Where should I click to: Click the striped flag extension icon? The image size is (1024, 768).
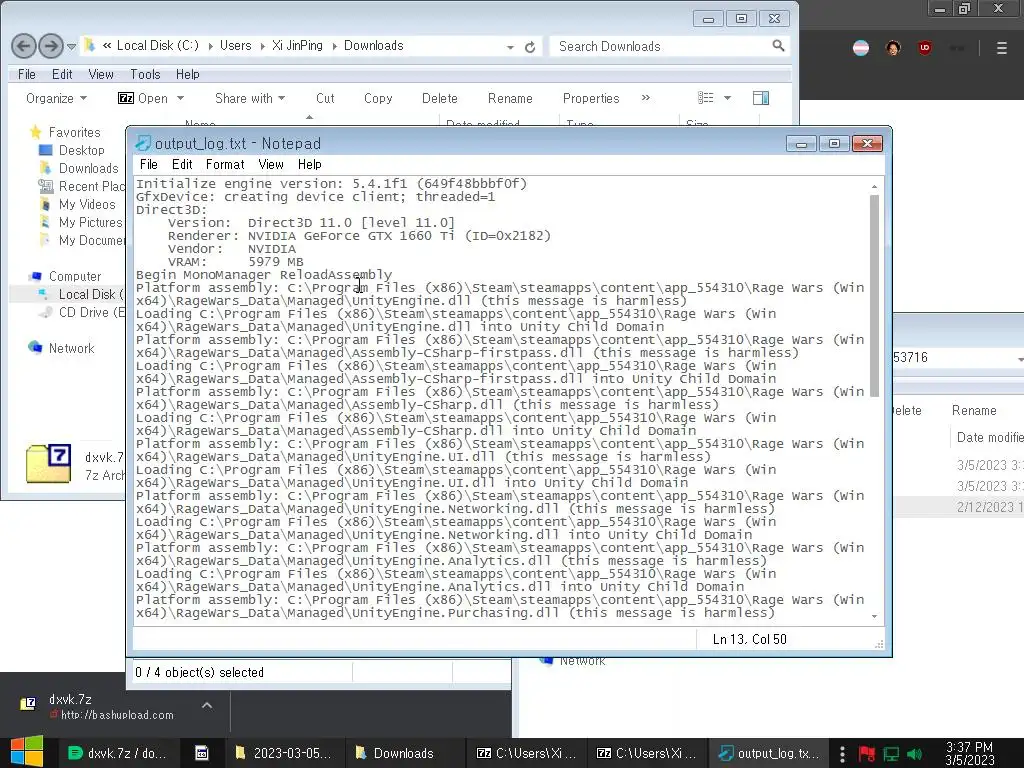point(861,48)
